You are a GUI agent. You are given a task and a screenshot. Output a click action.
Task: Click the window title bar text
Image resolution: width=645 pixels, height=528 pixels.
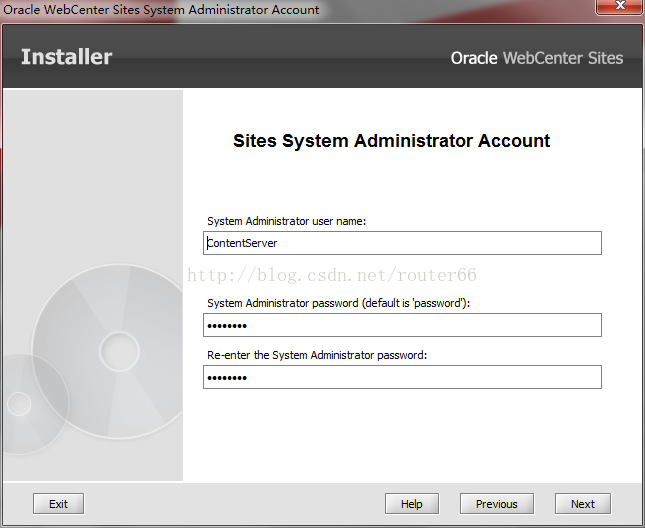pyautogui.click(x=161, y=9)
